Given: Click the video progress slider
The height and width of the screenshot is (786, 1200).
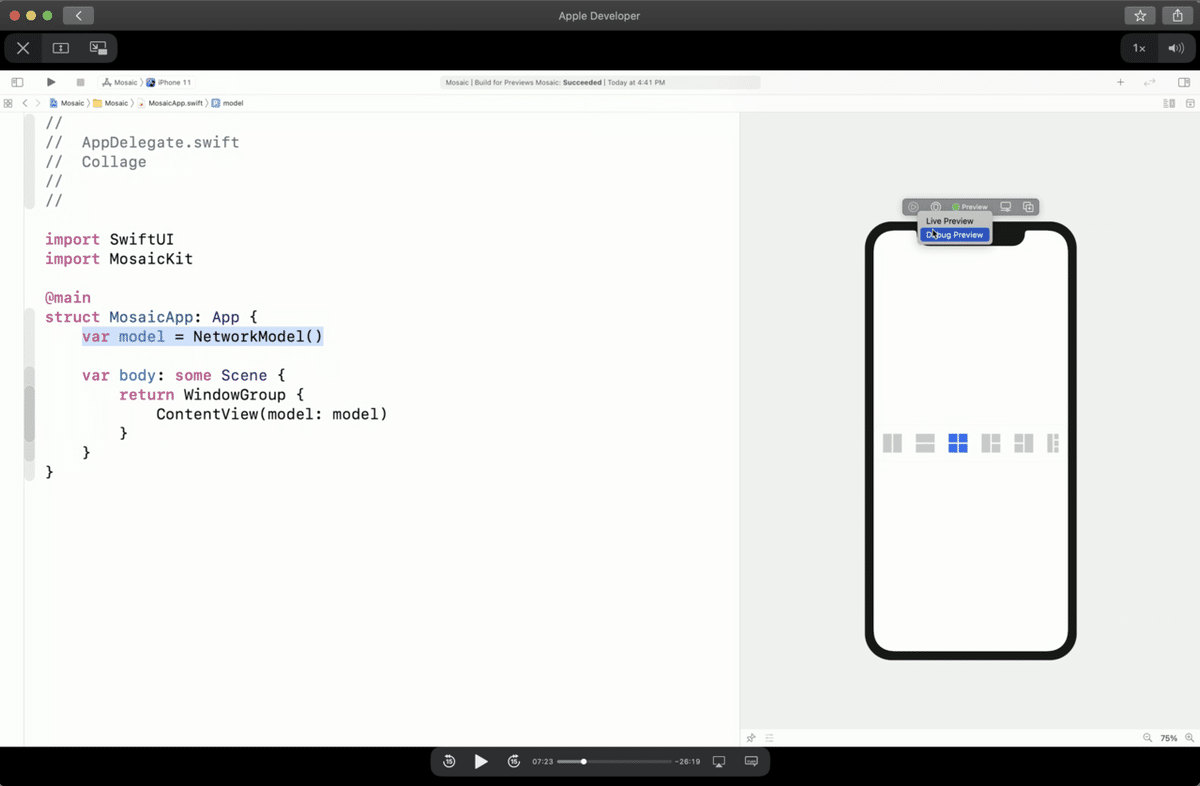Looking at the screenshot, I should [614, 762].
